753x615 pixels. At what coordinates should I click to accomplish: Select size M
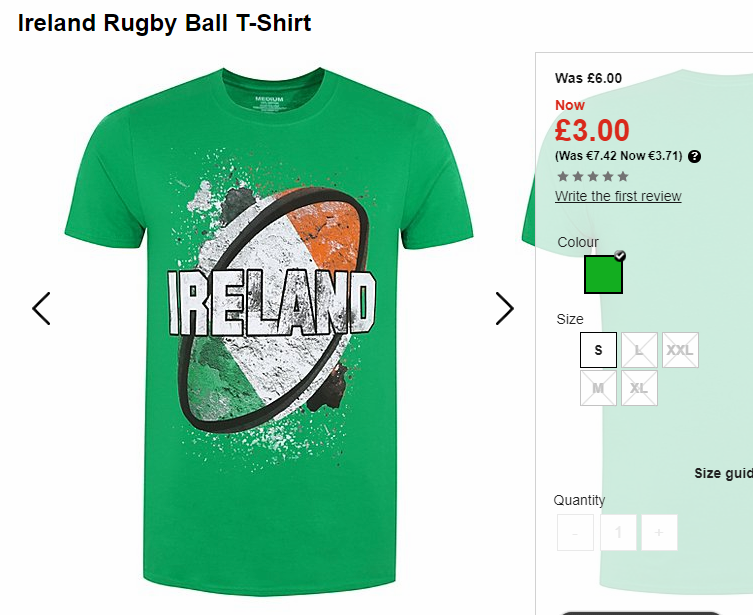tap(598, 388)
